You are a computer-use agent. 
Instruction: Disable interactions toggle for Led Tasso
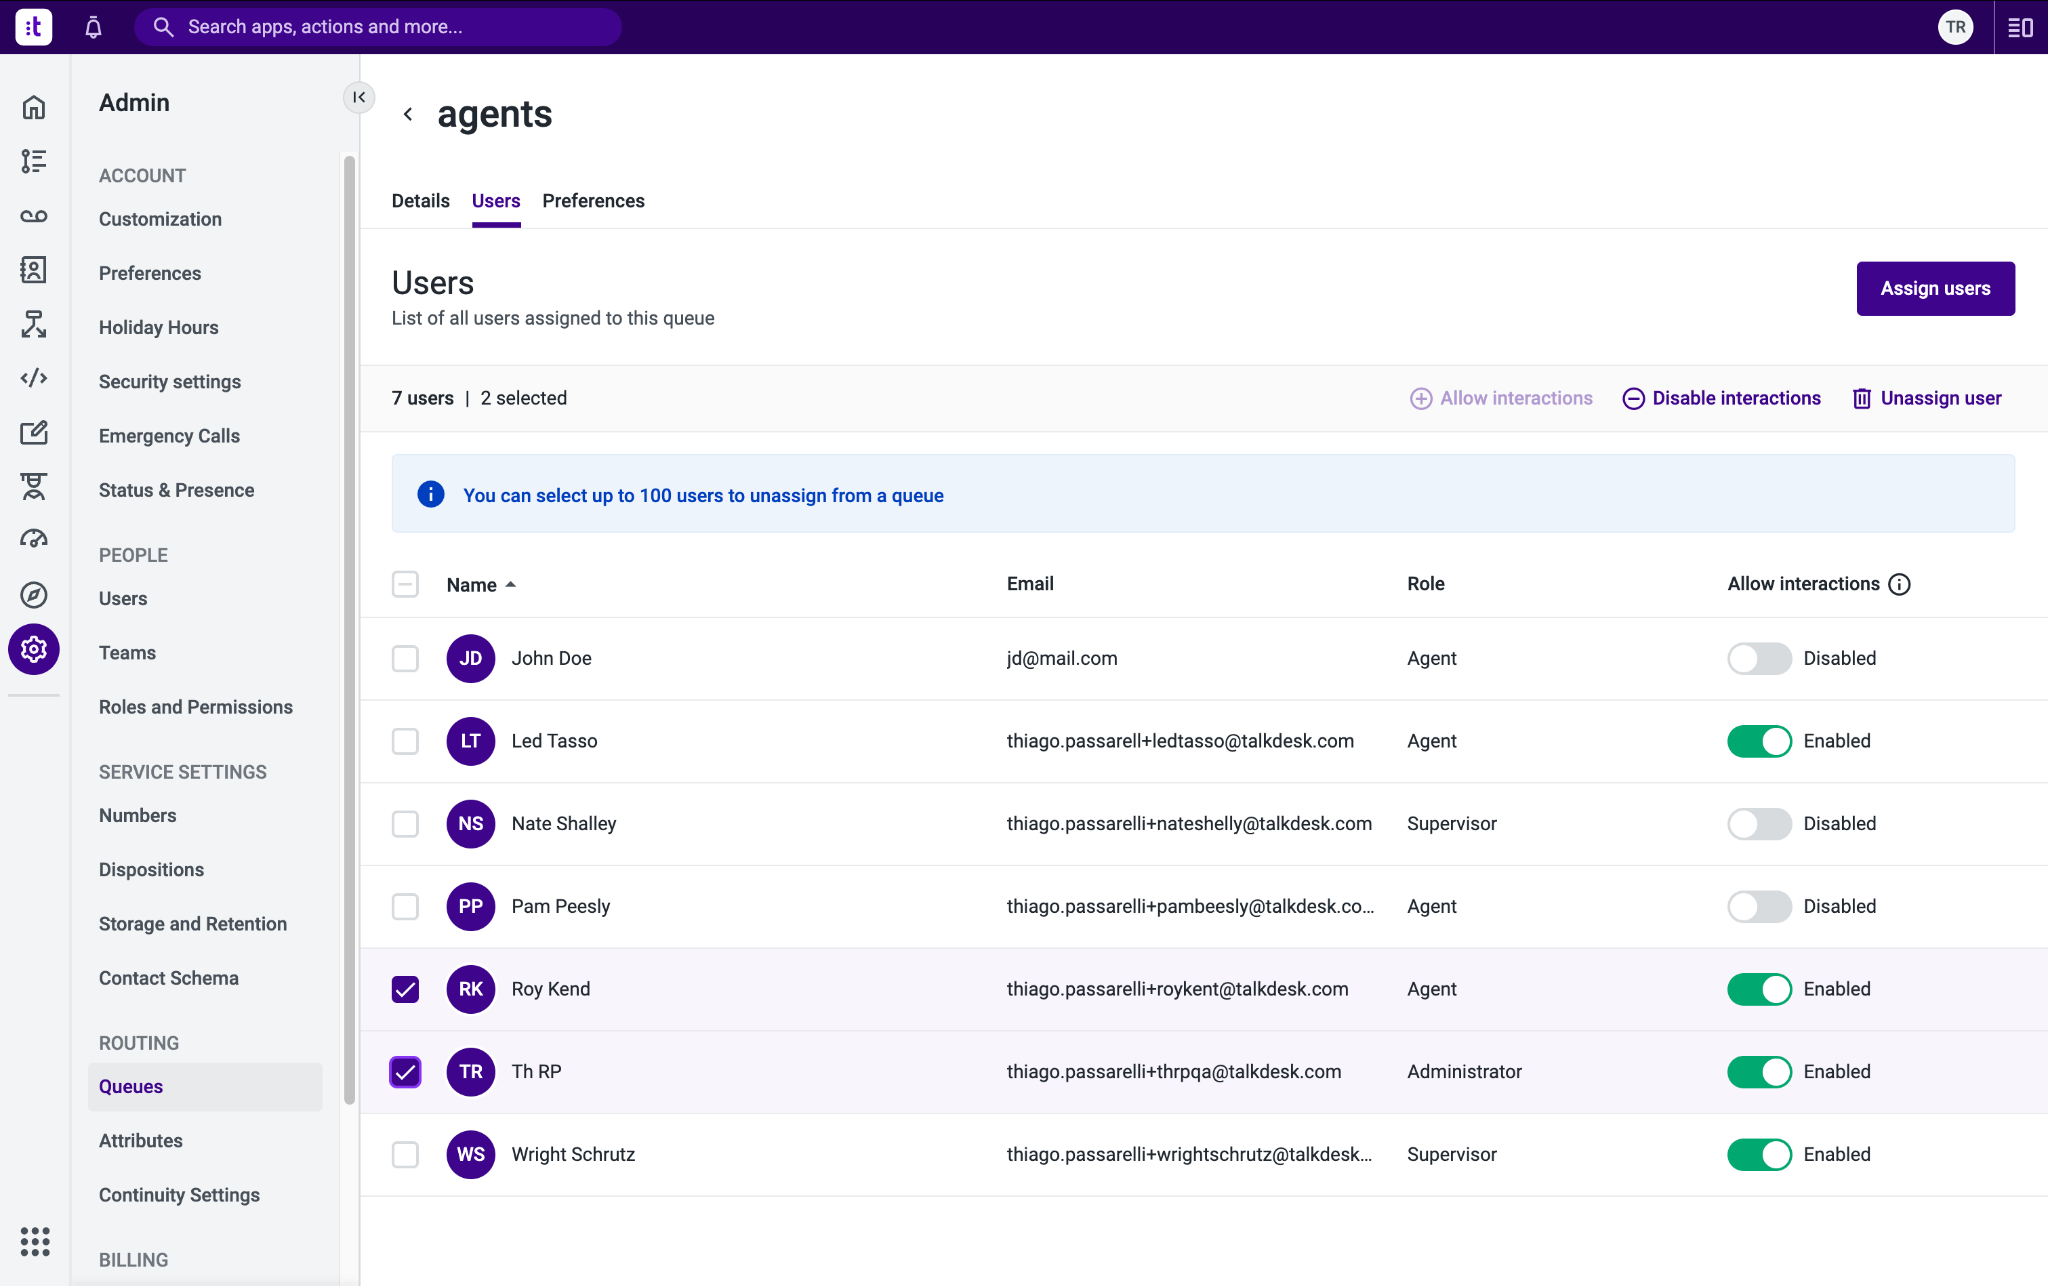tap(1759, 741)
